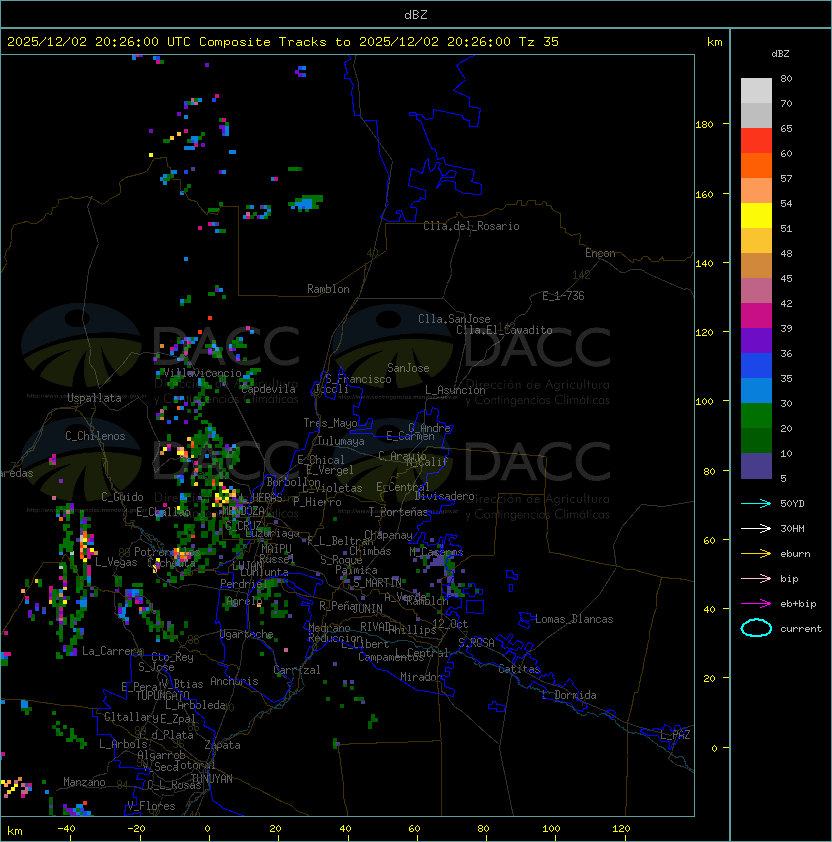
Task: Click the white 30HM arrow legend icon
Action: [x=756, y=528]
